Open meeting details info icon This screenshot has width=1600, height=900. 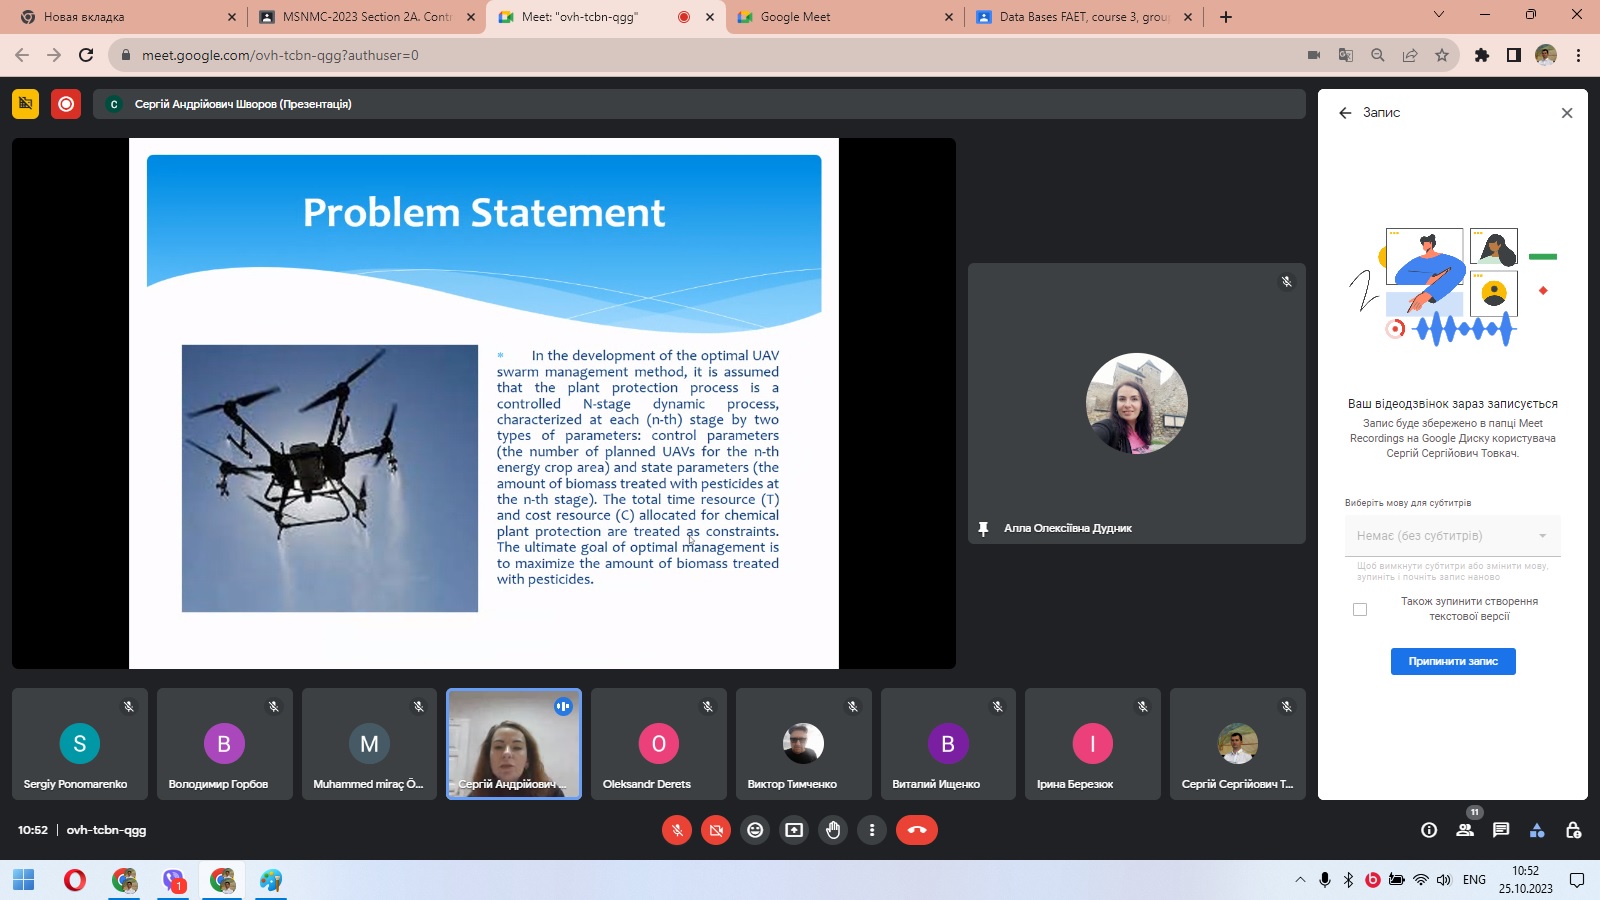[1429, 830]
